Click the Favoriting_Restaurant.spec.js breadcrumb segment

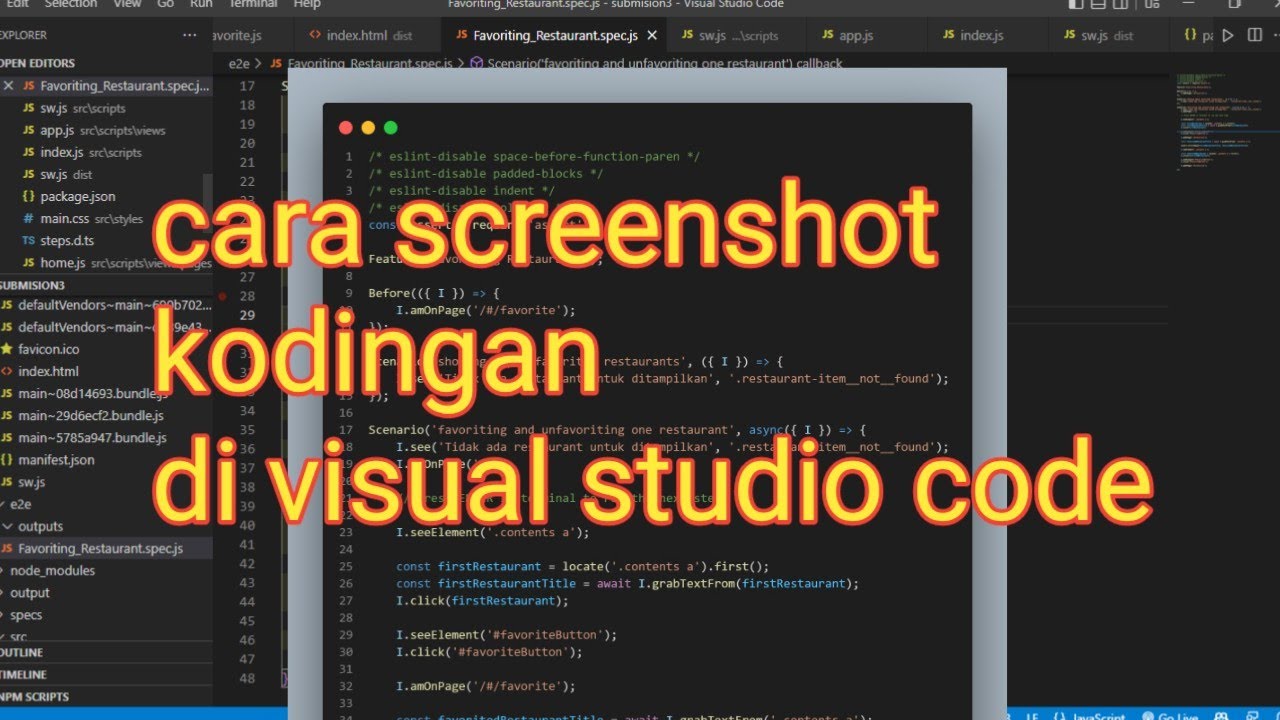coord(362,63)
